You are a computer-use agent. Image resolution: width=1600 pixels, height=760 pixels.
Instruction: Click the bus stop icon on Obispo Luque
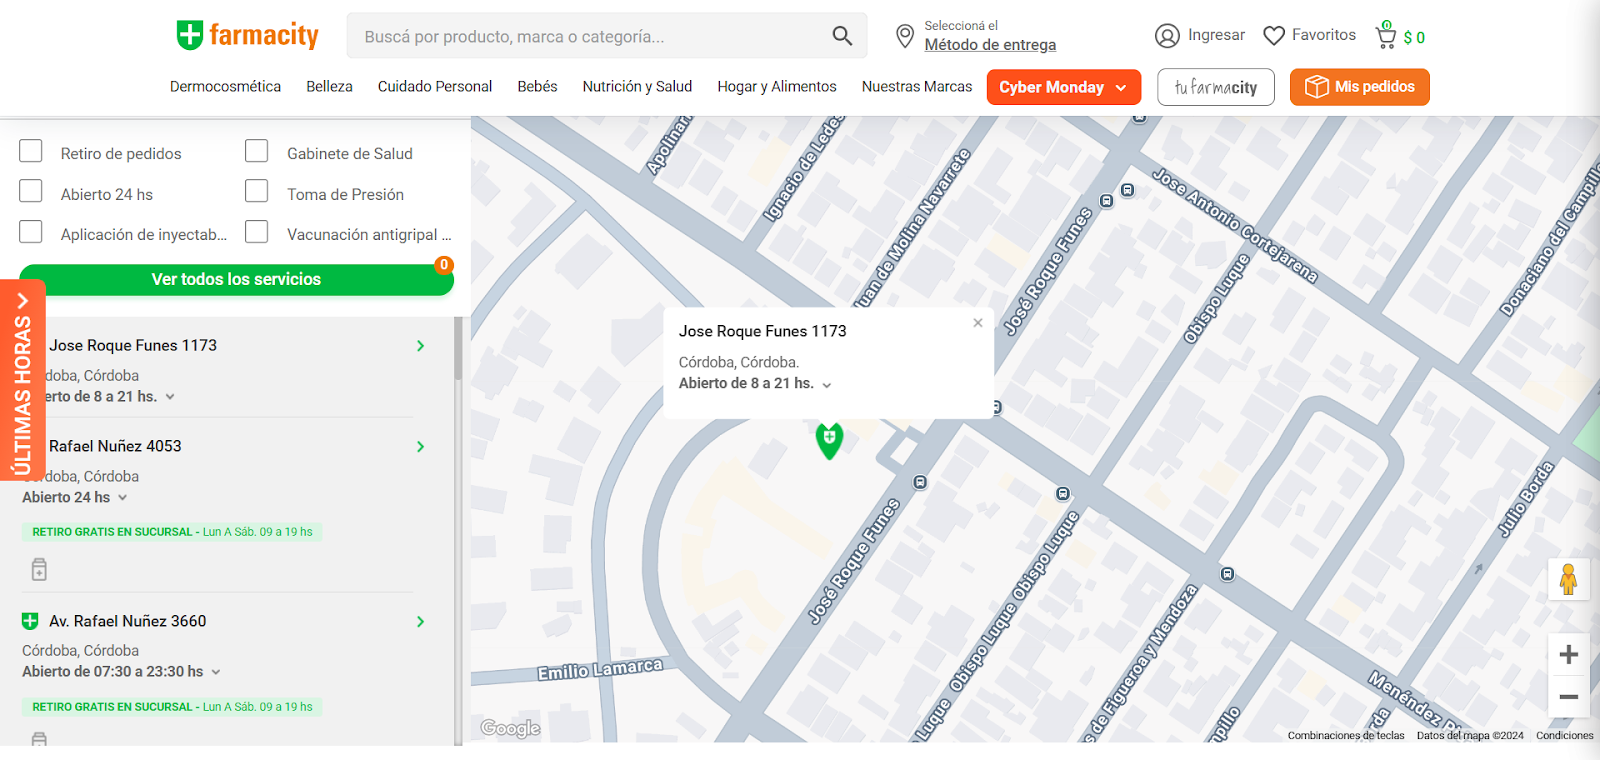click(x=1063, y=494)
